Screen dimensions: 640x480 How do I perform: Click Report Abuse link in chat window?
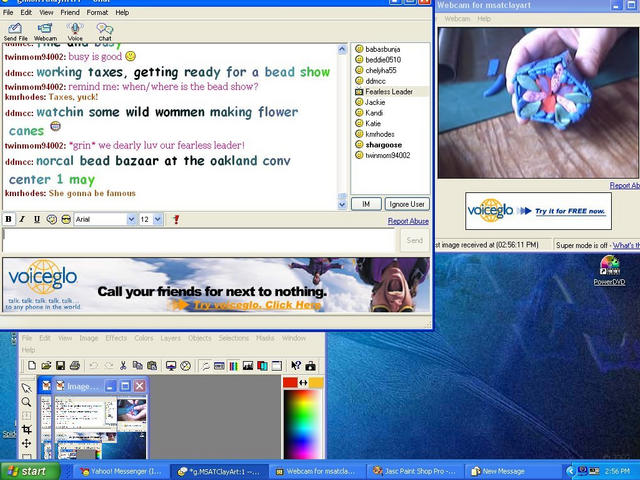(408, 221)
